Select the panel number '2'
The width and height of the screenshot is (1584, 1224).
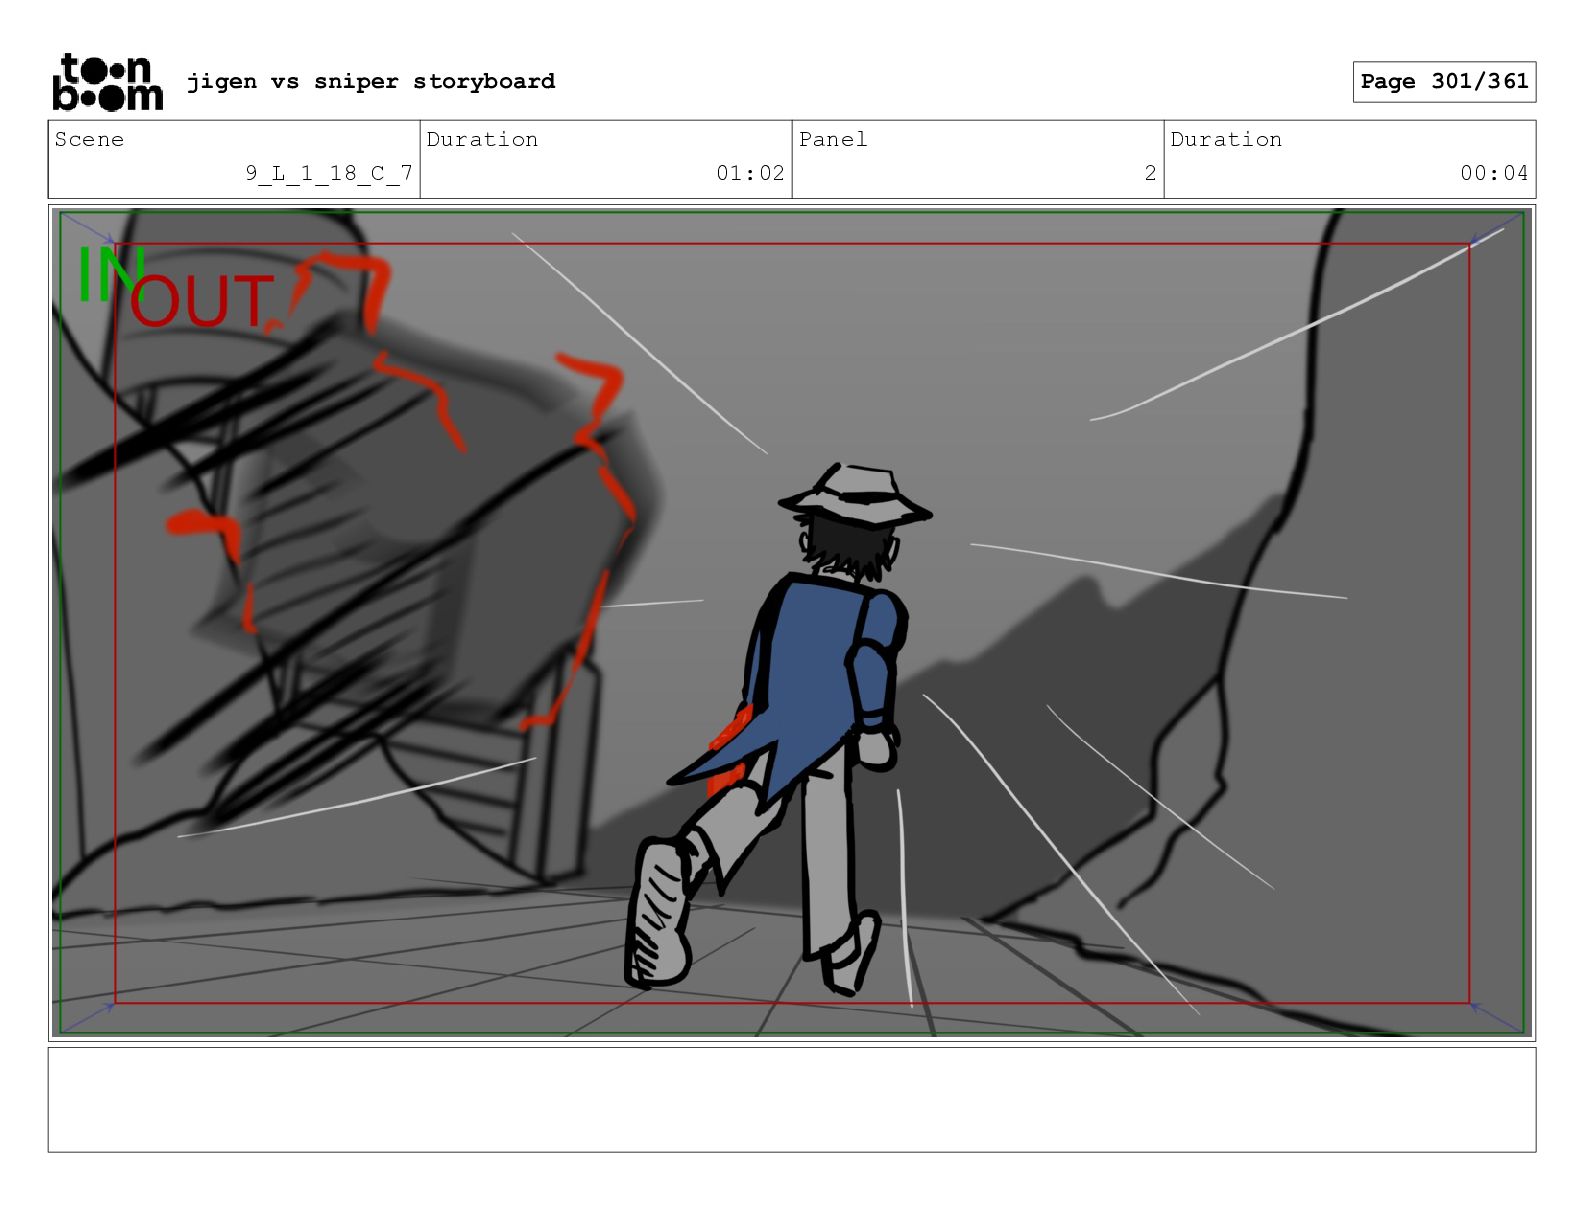(1150, 173)
